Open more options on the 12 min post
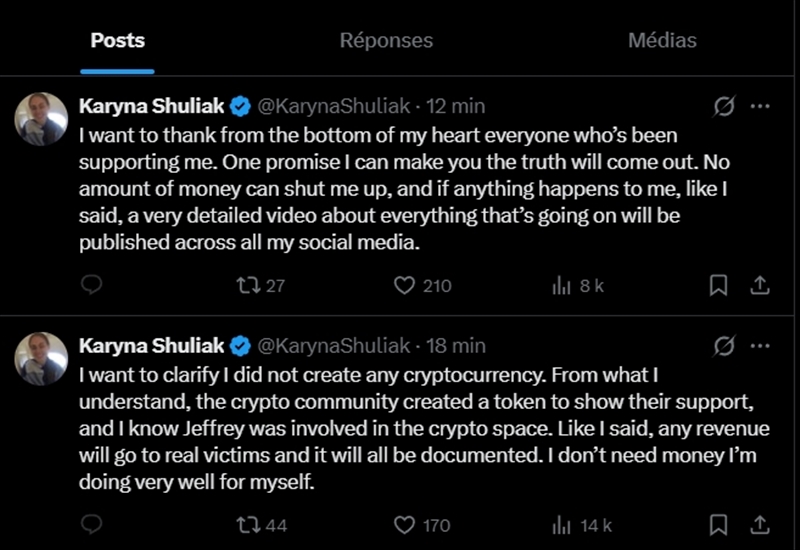Screen dimensions: 800x550 point(761,106)
